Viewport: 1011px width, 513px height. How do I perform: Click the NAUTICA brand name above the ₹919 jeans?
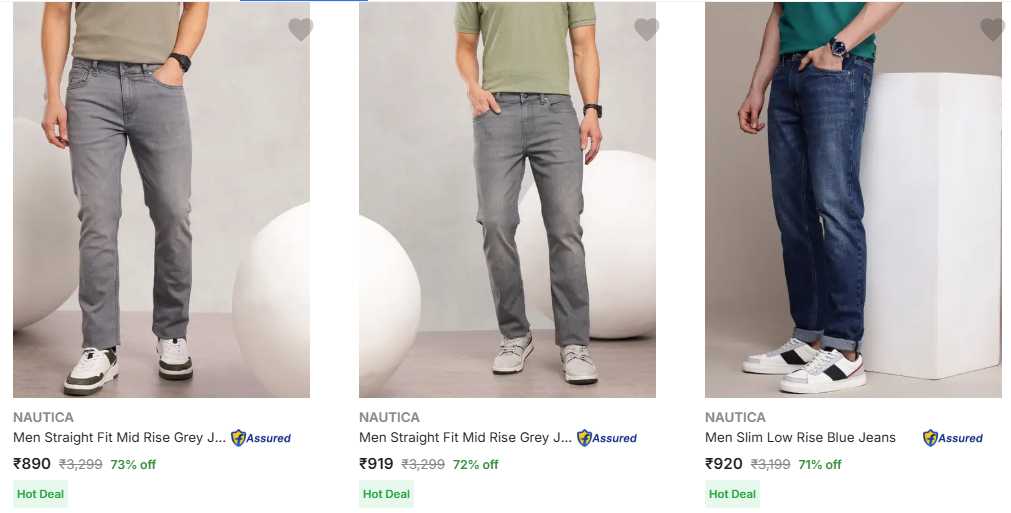click(x=389, y=417)
